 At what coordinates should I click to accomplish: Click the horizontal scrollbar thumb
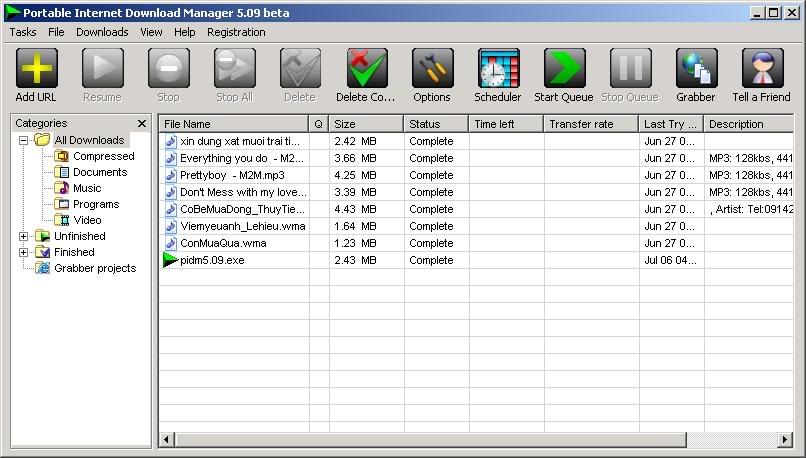[431, 439]
